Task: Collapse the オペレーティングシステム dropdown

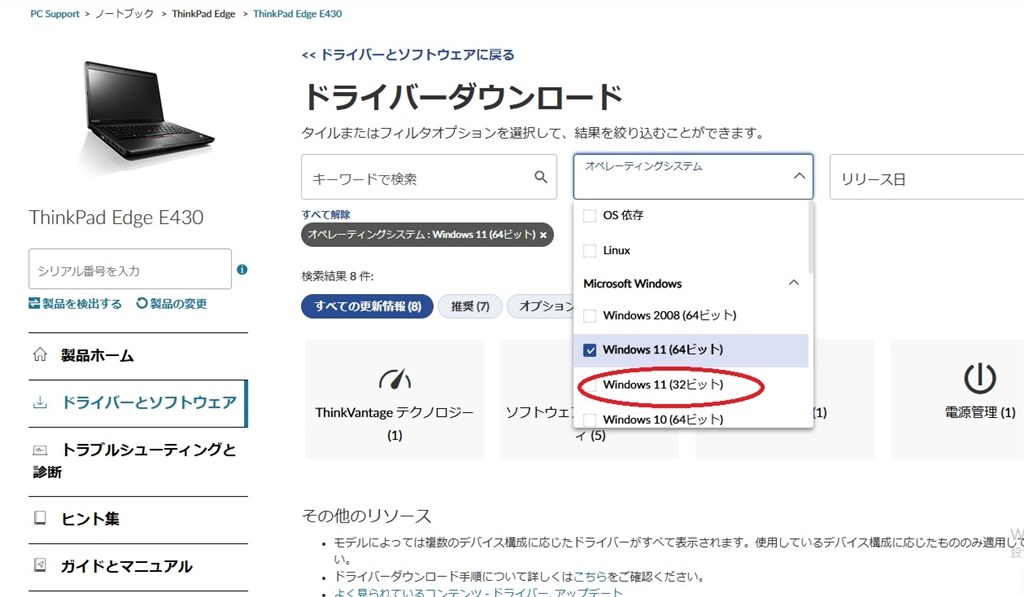Action: pos(799,176)
